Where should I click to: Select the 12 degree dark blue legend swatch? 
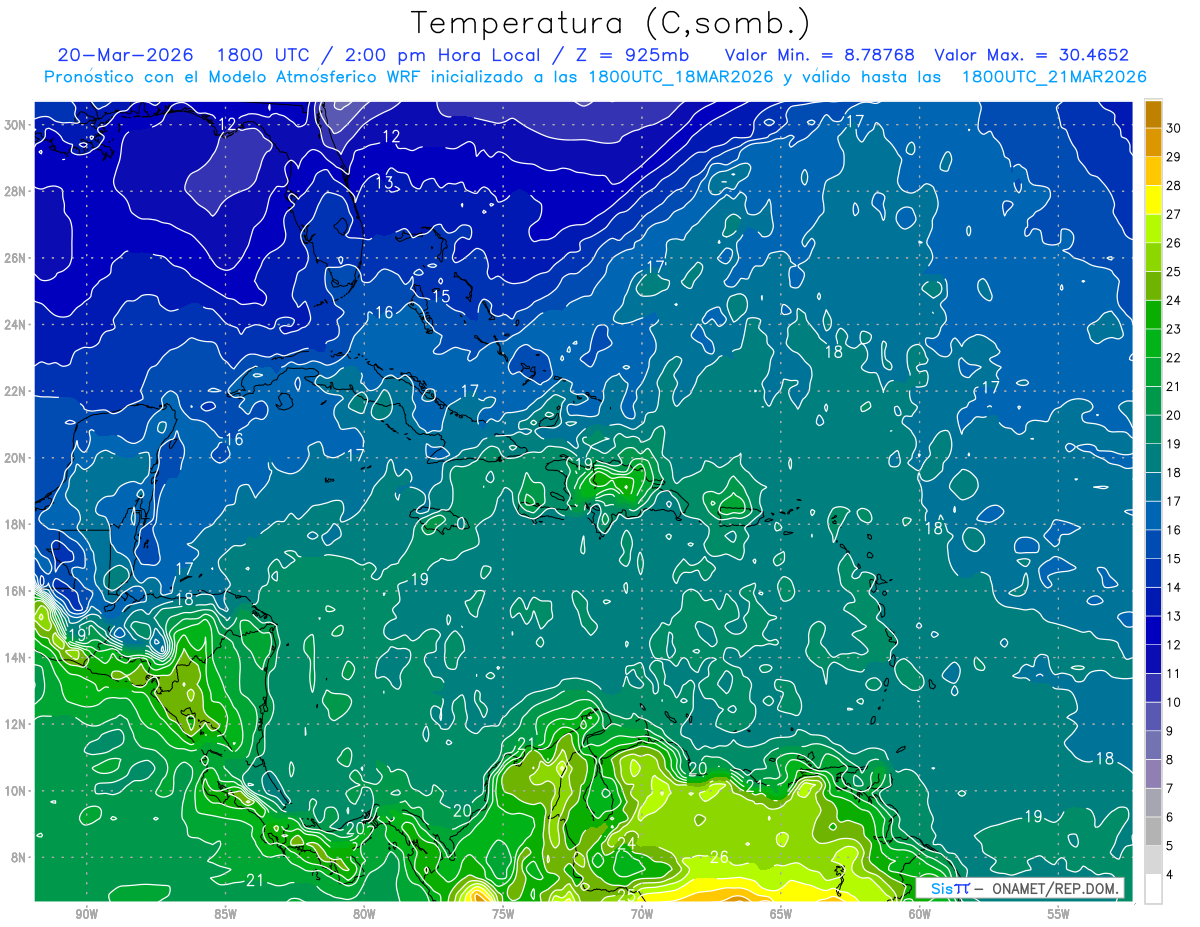click(x=1153, y=630)
